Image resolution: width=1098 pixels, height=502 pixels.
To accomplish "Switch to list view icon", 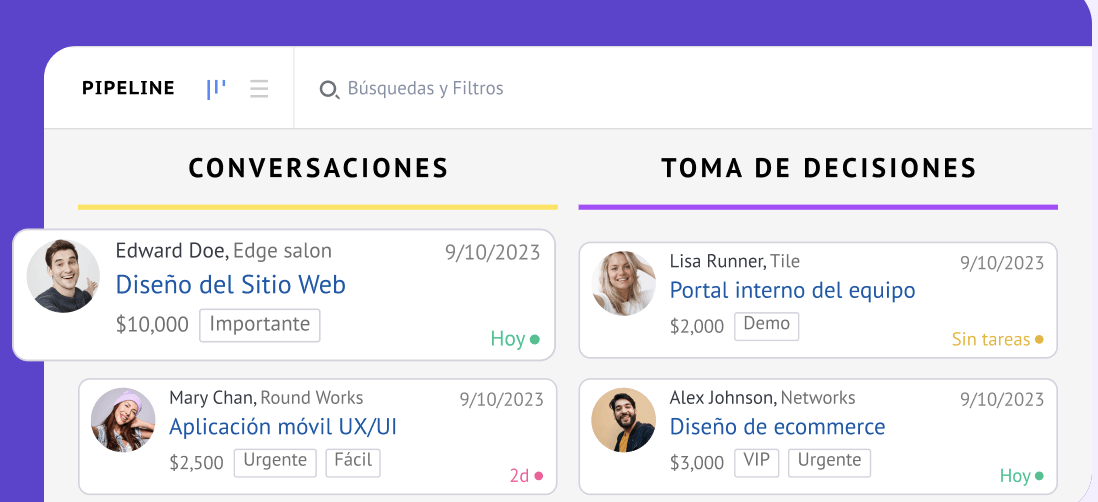I will [x=259, y=89].
